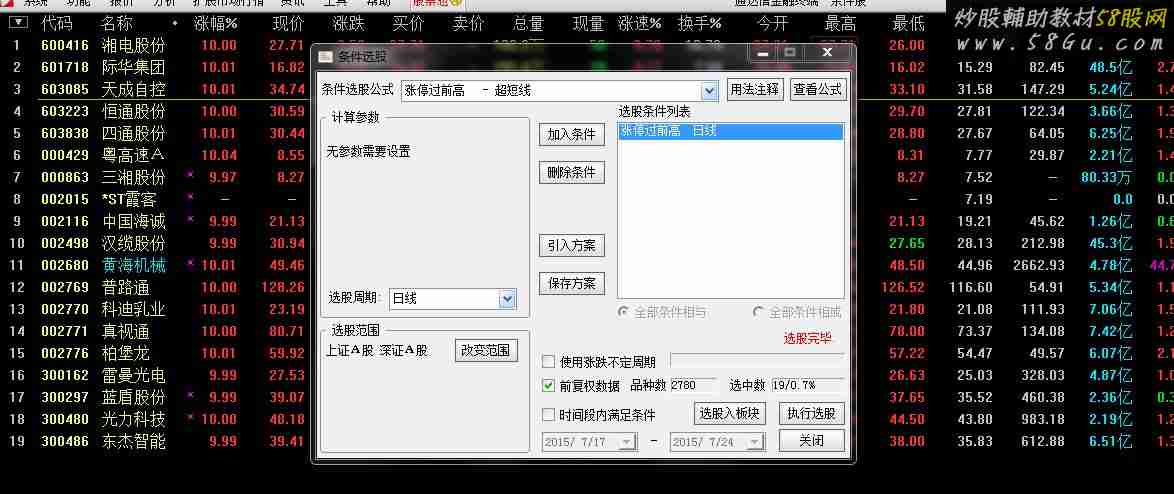Screen dimensions: 1174x494
Task: Select stock name 黄海机械
Action: [133, 266]
